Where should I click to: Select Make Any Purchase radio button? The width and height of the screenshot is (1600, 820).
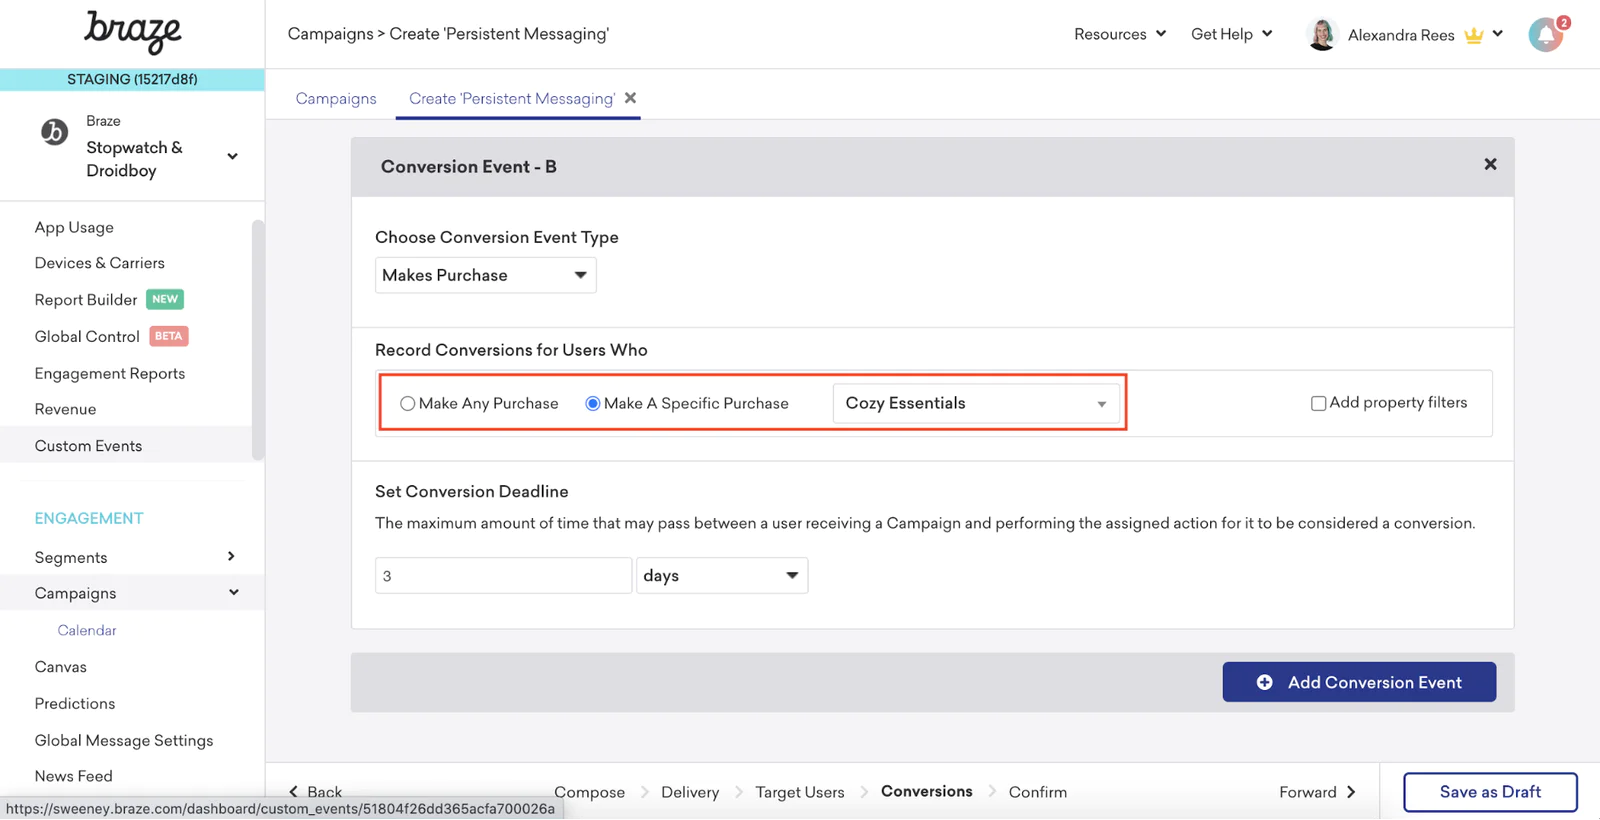coord(408,404)
